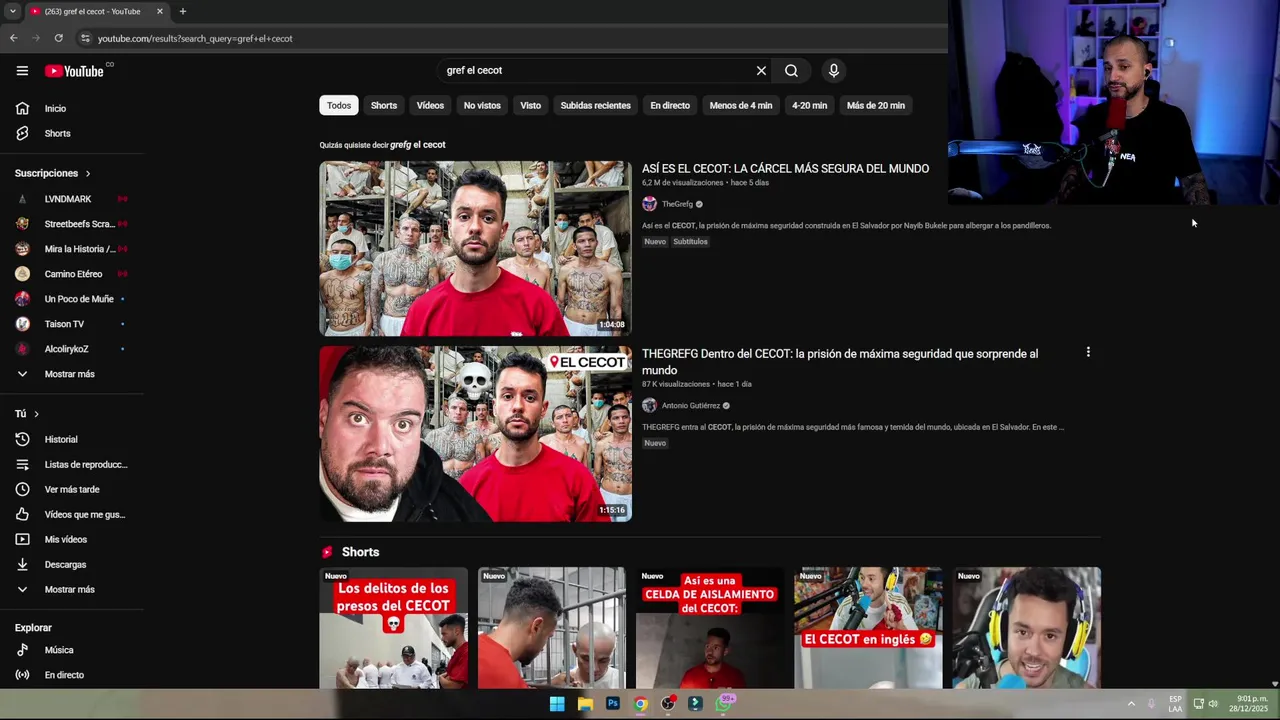Open Windows Start menu
Image resolution: width=1280 pixels, height=720 pixels.
click(x=557, y=704)
